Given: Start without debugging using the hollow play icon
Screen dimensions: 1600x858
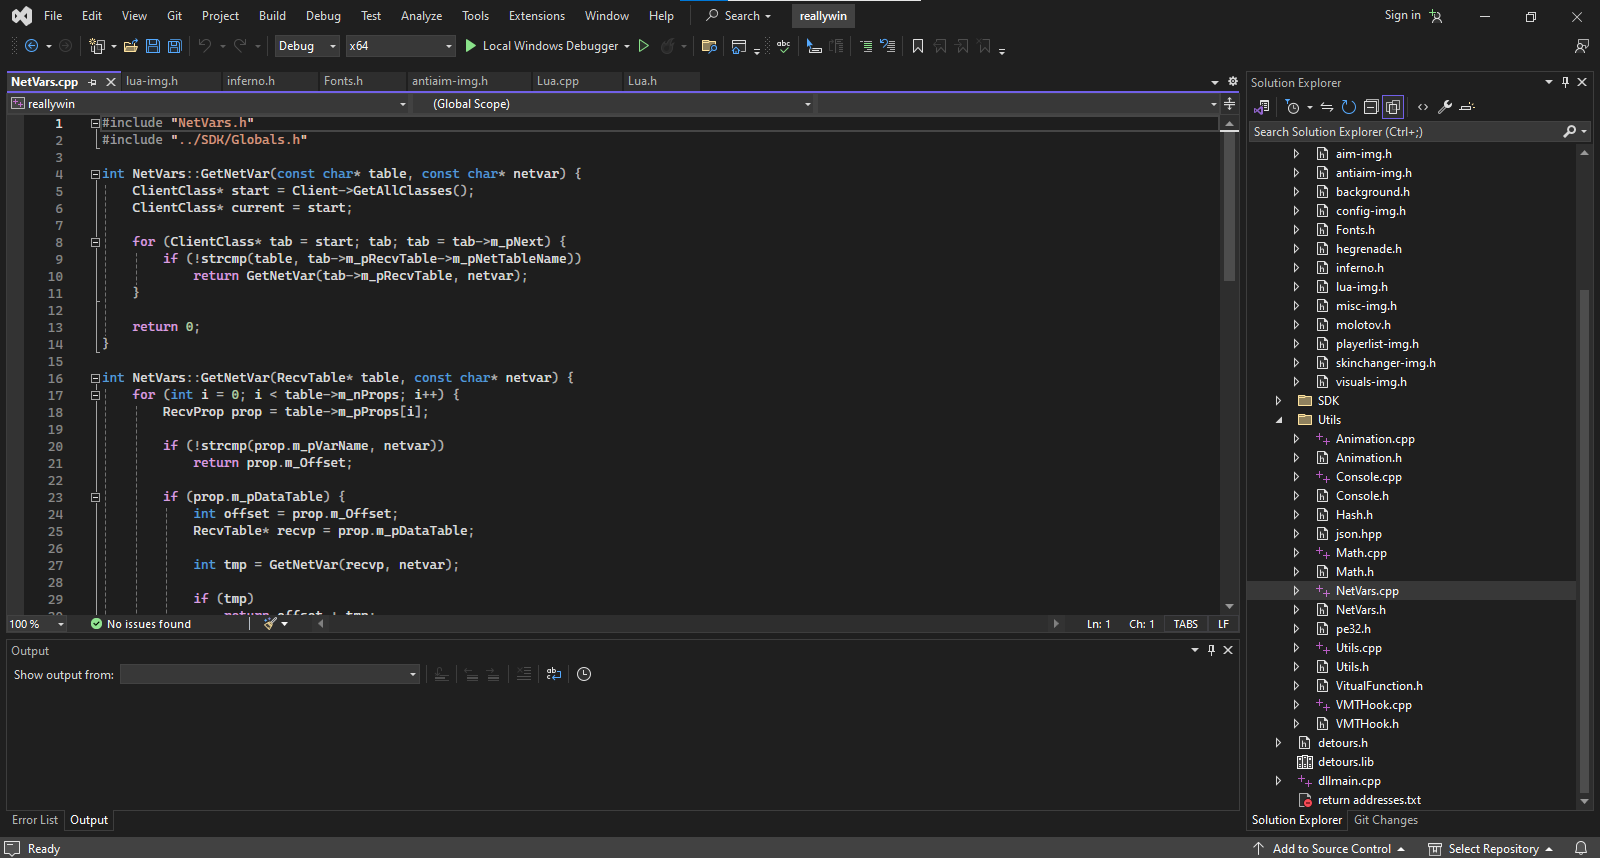Looking at the screenshot, I should pos(644,46).
